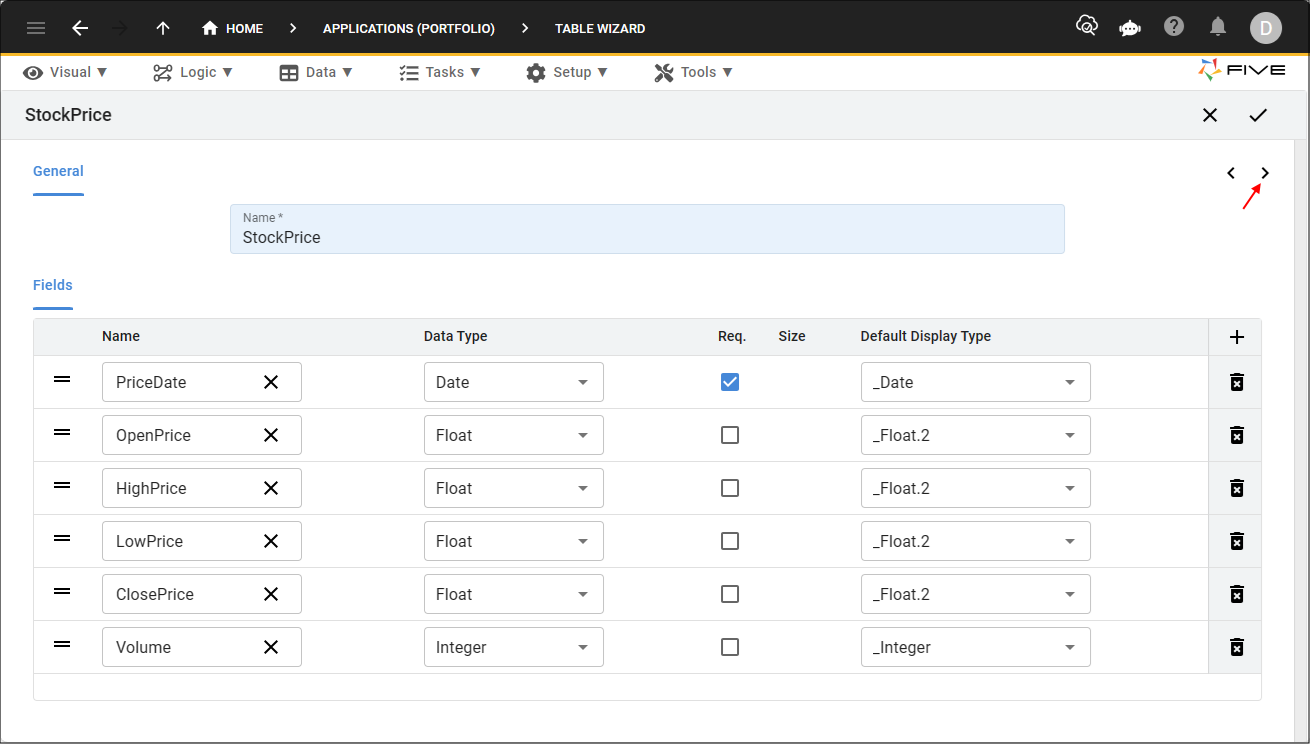
Task: Open the LowPrice Data Type dropdown
Action: (x=514, y=541)
